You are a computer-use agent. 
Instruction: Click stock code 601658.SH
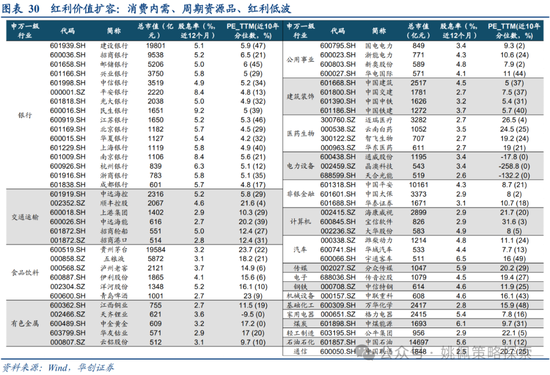(68, 64)
